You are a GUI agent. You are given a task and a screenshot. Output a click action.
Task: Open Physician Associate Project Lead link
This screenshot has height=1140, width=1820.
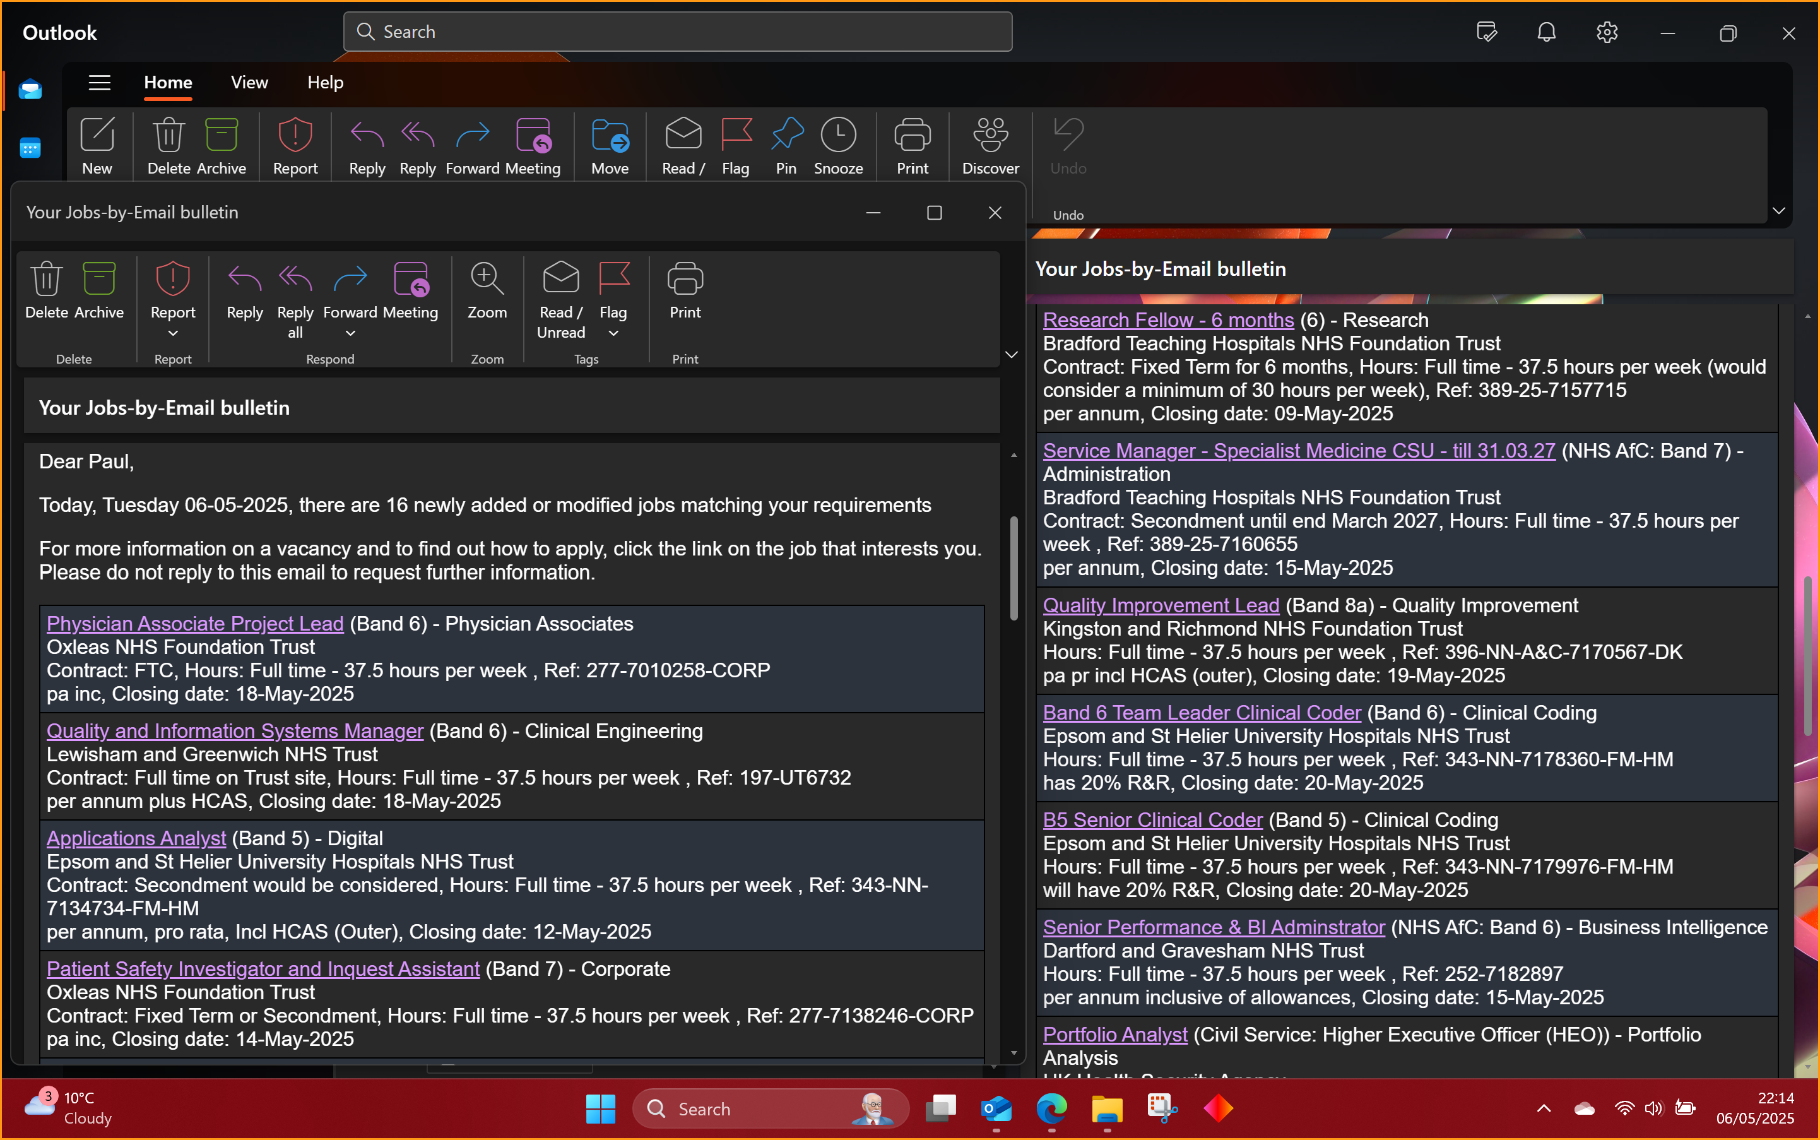click(195, 624)
